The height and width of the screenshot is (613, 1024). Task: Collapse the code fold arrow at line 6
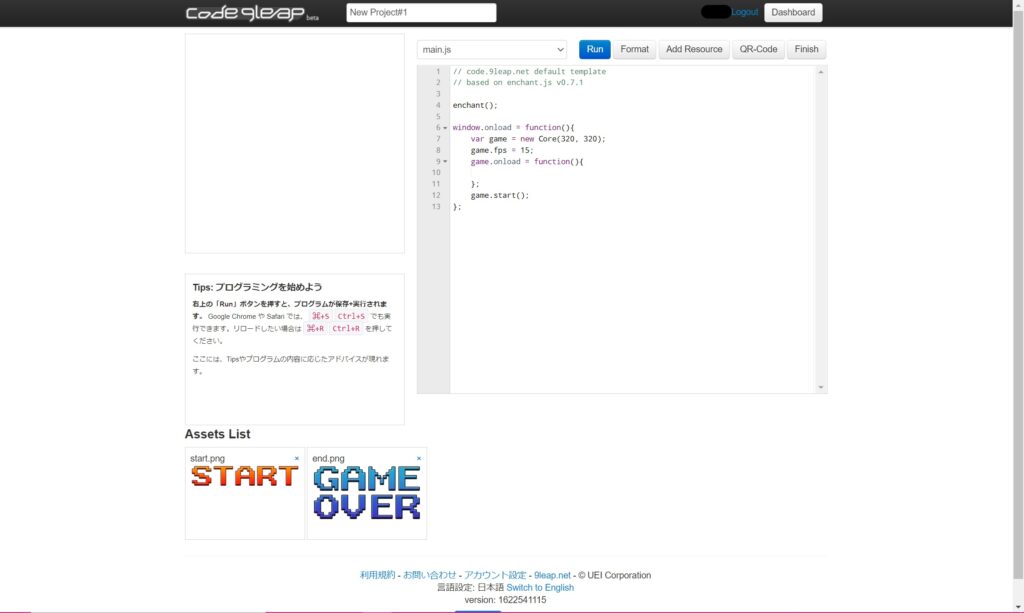pos(445,128)
